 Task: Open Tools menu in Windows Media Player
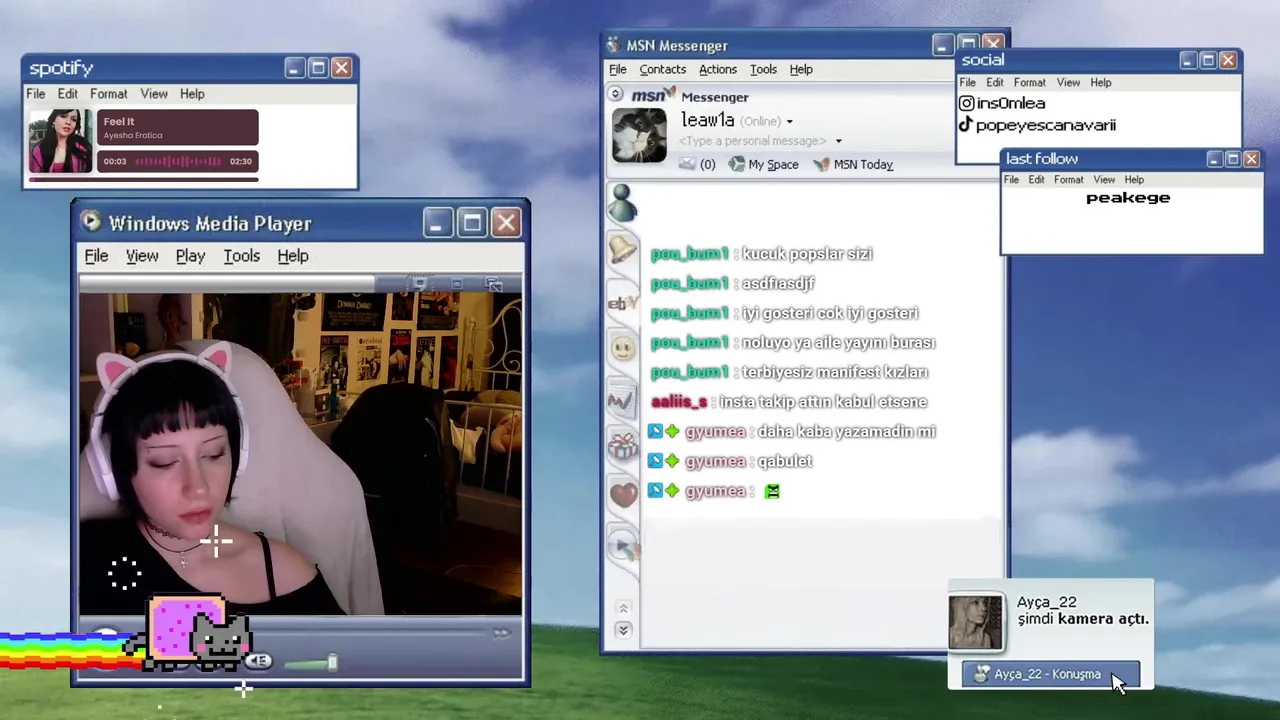[x=241, y=256]
